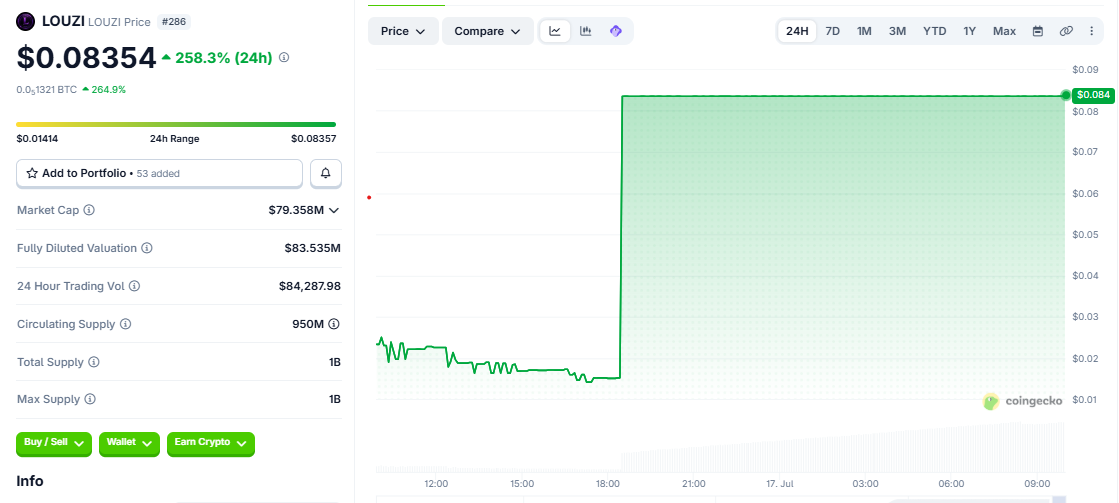Click the $0.08354 price value
Screen dimensions: 1119x503
click(86, 58)
